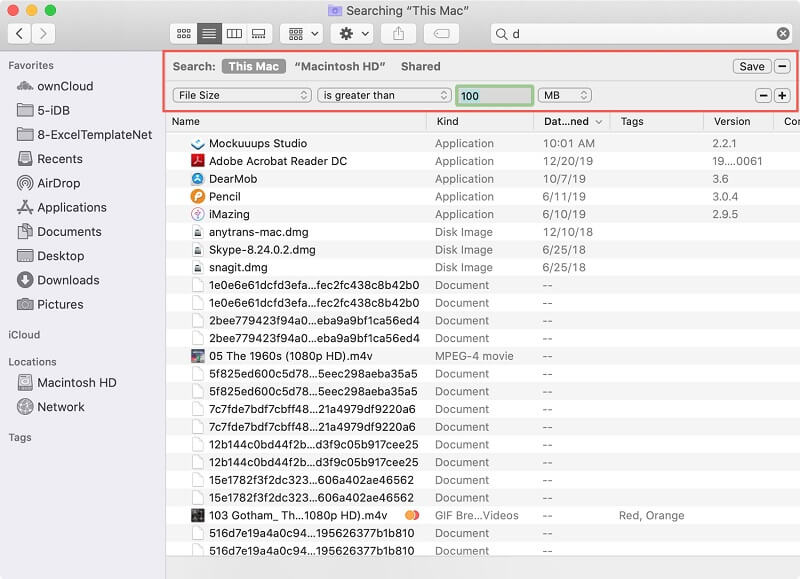Click the red-orange tag dots on Gotham row
This screenshot has height=579, width=800.
click(412, 515)
